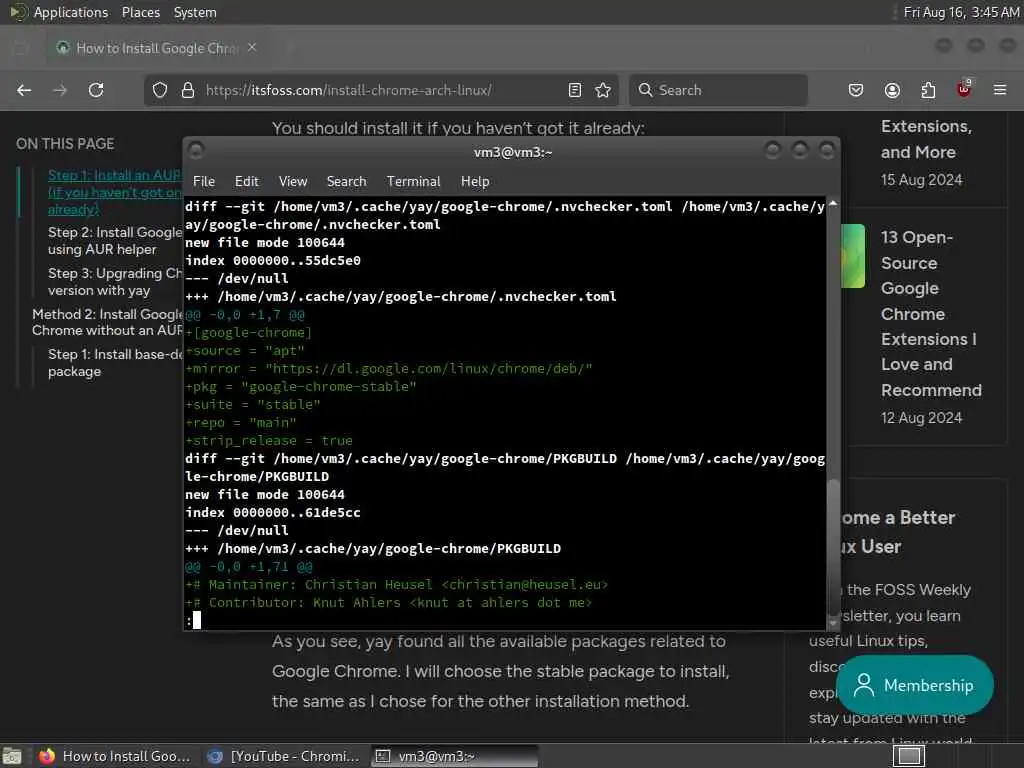Click the 15 Aug 2024 date text
Image resolution: width=1024 pixels, height=768 pixels.
[x=921, y=180]
